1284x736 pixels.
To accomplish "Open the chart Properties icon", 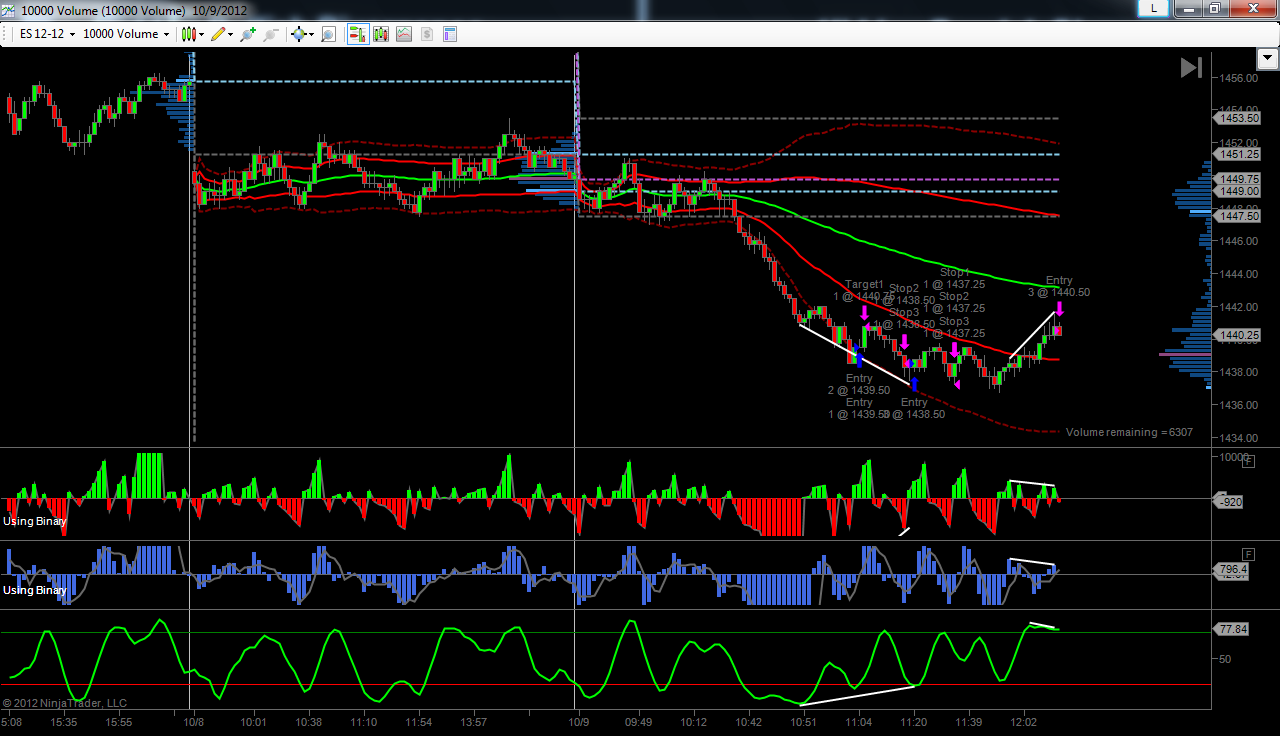I will pos(450,34).
